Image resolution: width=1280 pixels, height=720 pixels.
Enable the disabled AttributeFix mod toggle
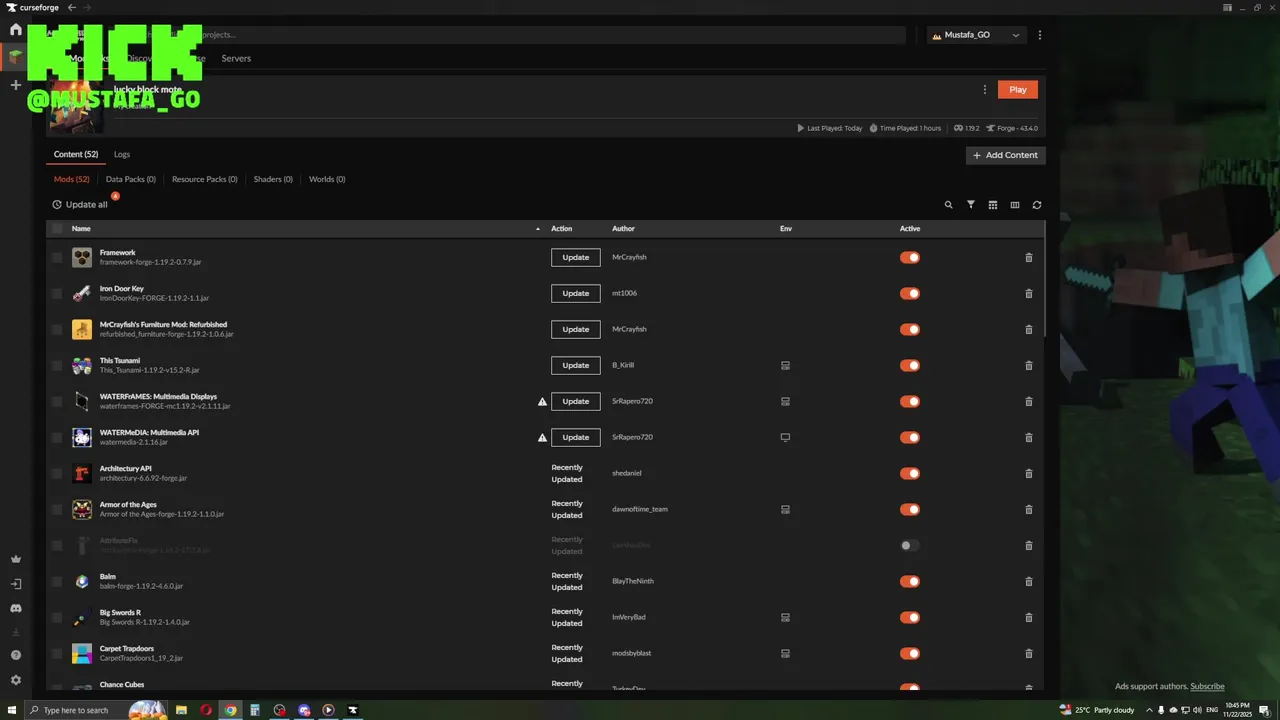910,546
